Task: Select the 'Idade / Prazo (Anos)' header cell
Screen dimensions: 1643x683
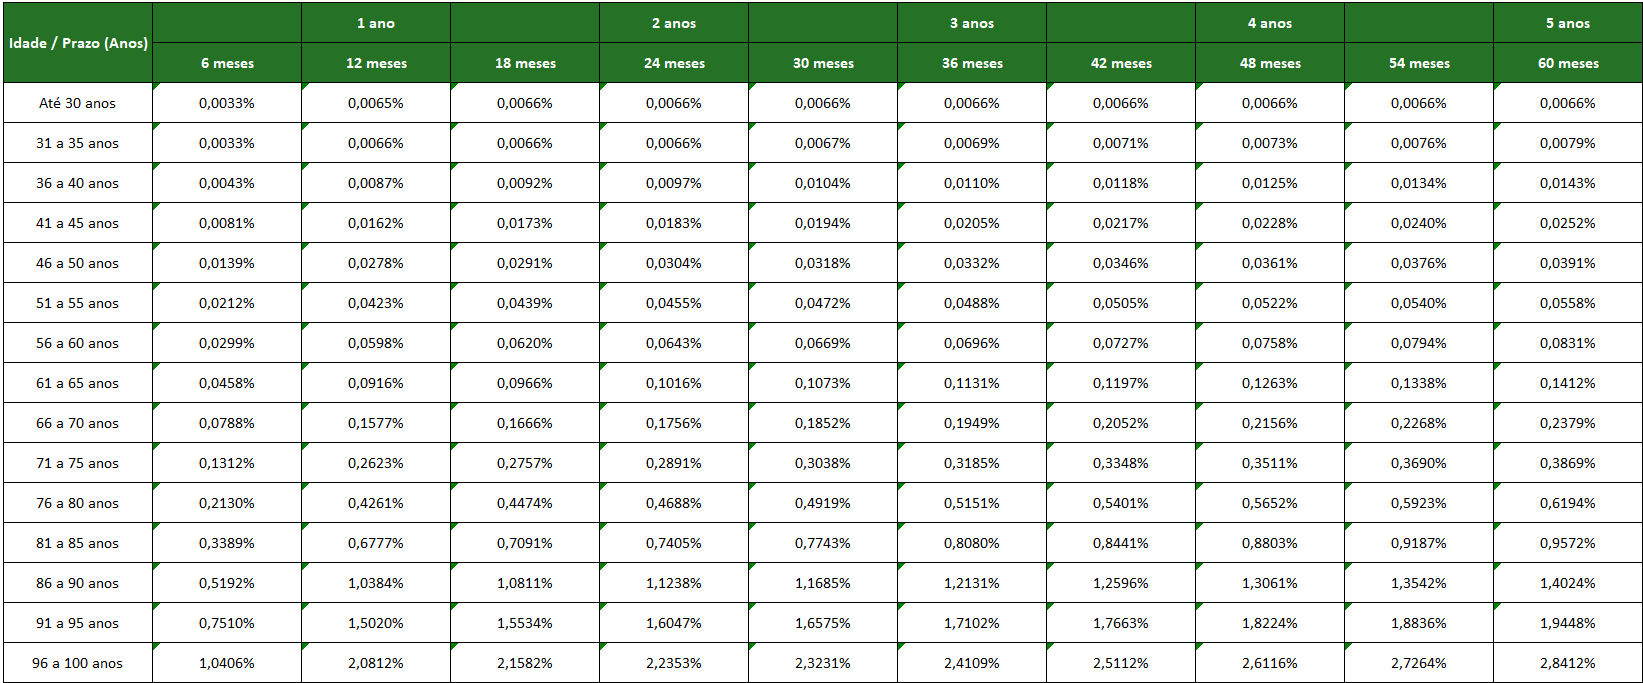Action: pos(78,43)
